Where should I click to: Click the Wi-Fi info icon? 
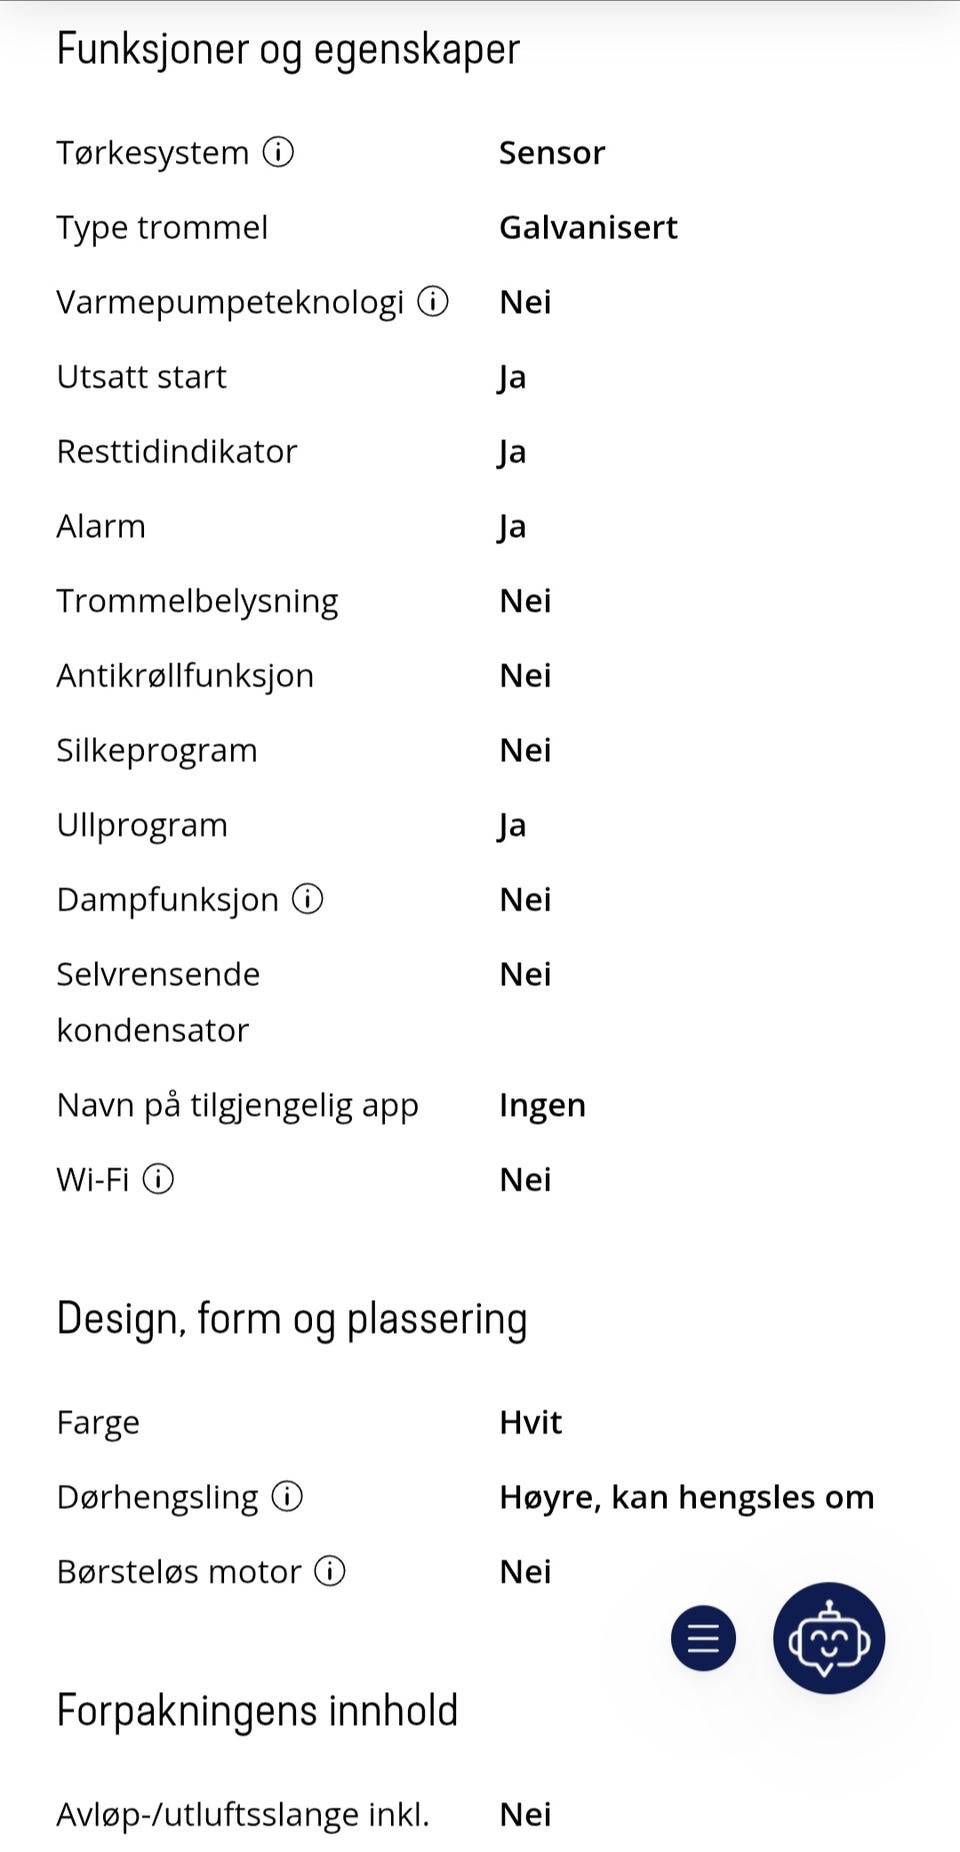pos(158,1179)
